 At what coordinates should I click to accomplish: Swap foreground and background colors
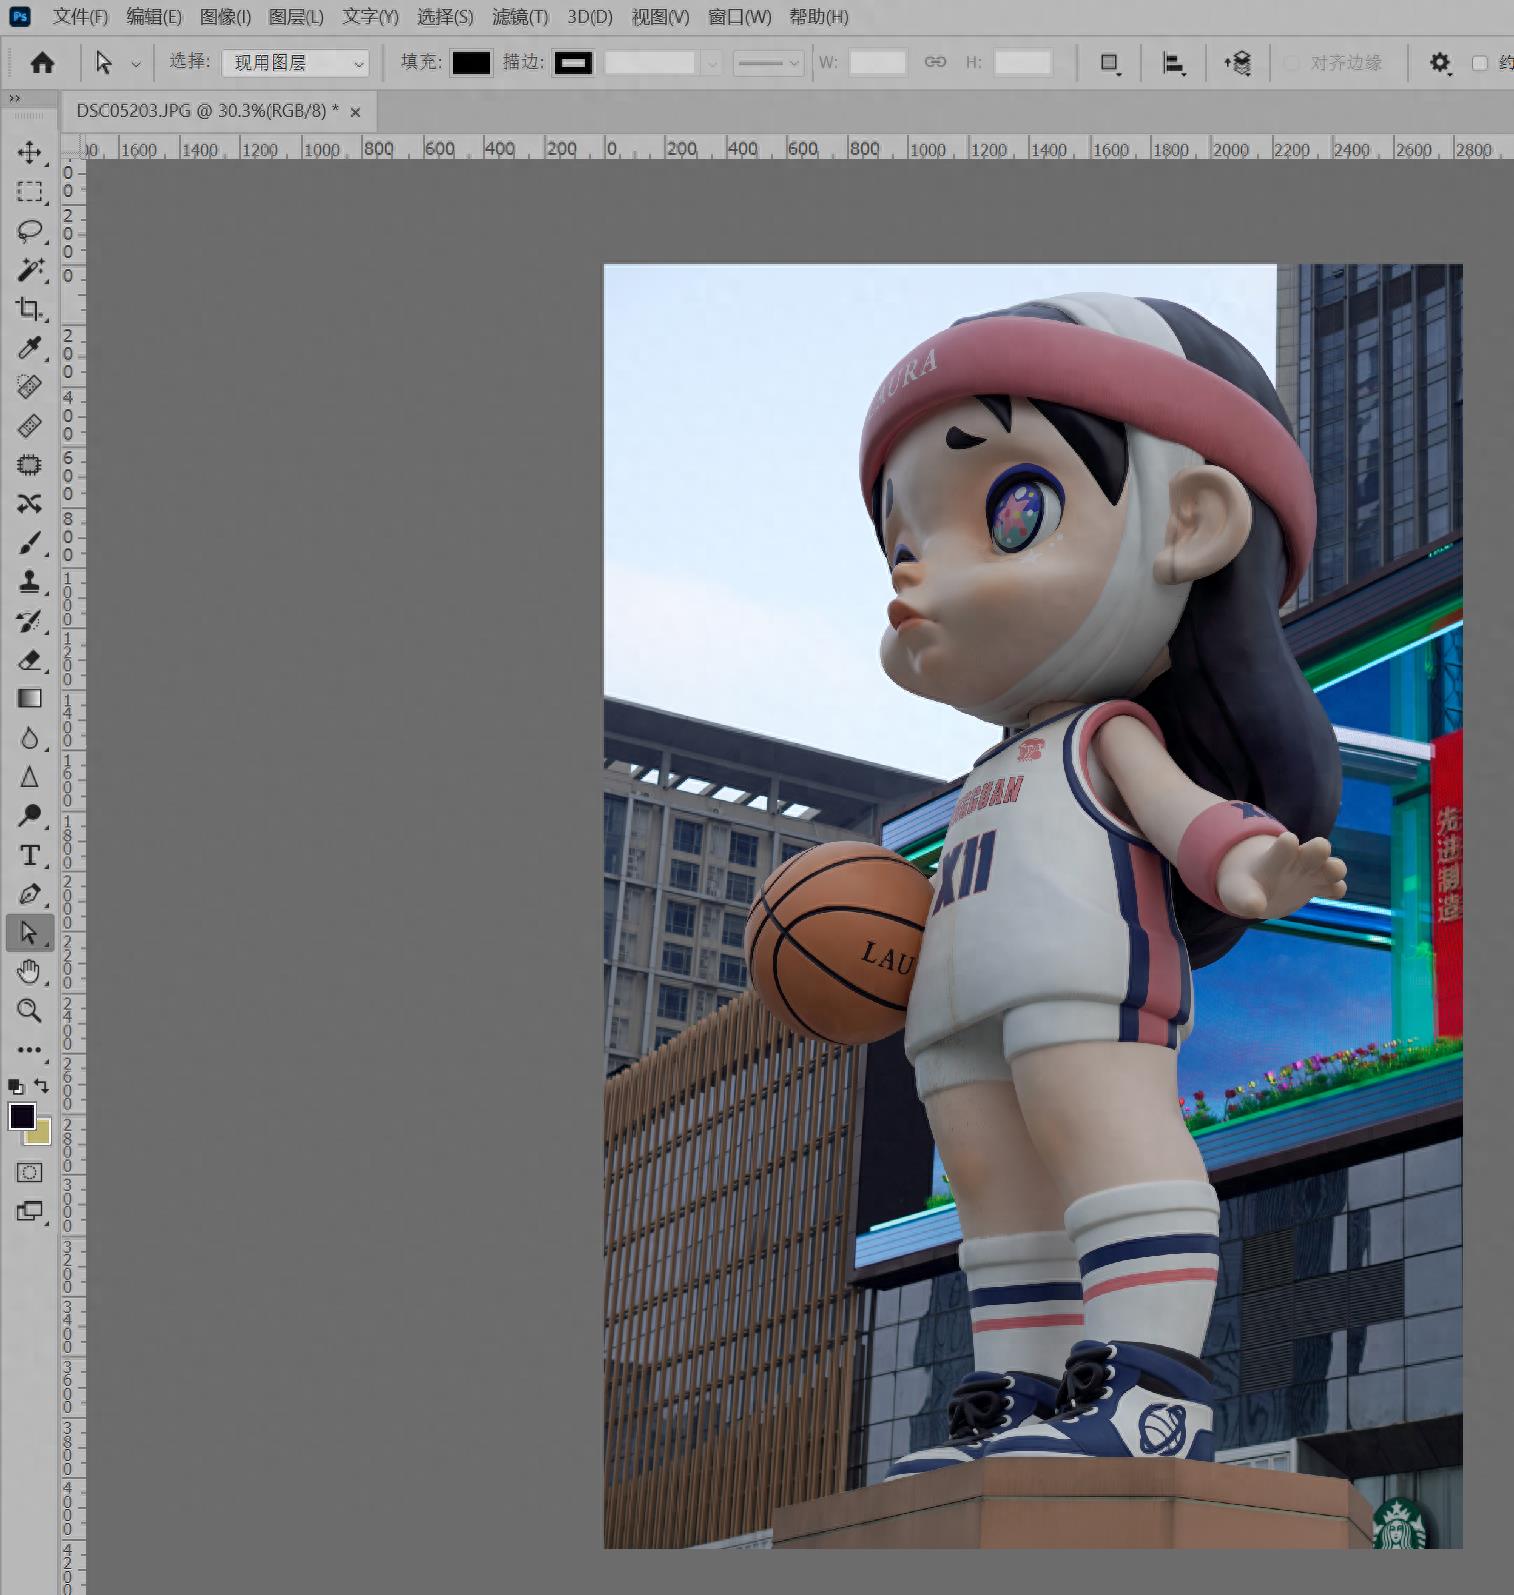coord(41,1085)
